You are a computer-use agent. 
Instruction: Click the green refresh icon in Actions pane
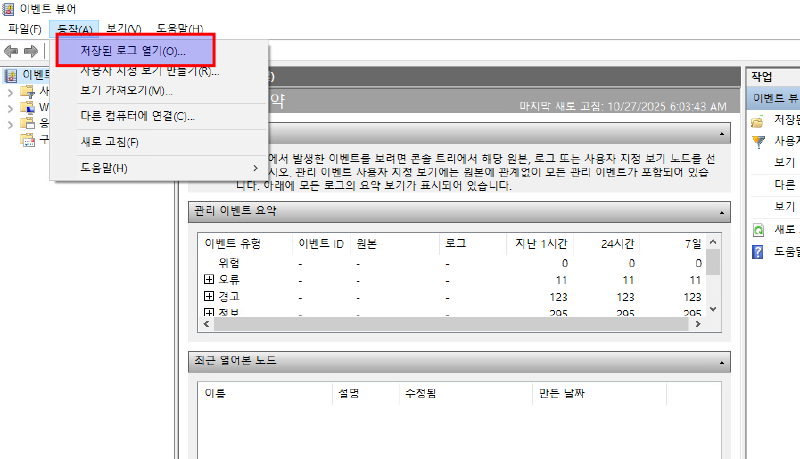click(x=758, y=230)
